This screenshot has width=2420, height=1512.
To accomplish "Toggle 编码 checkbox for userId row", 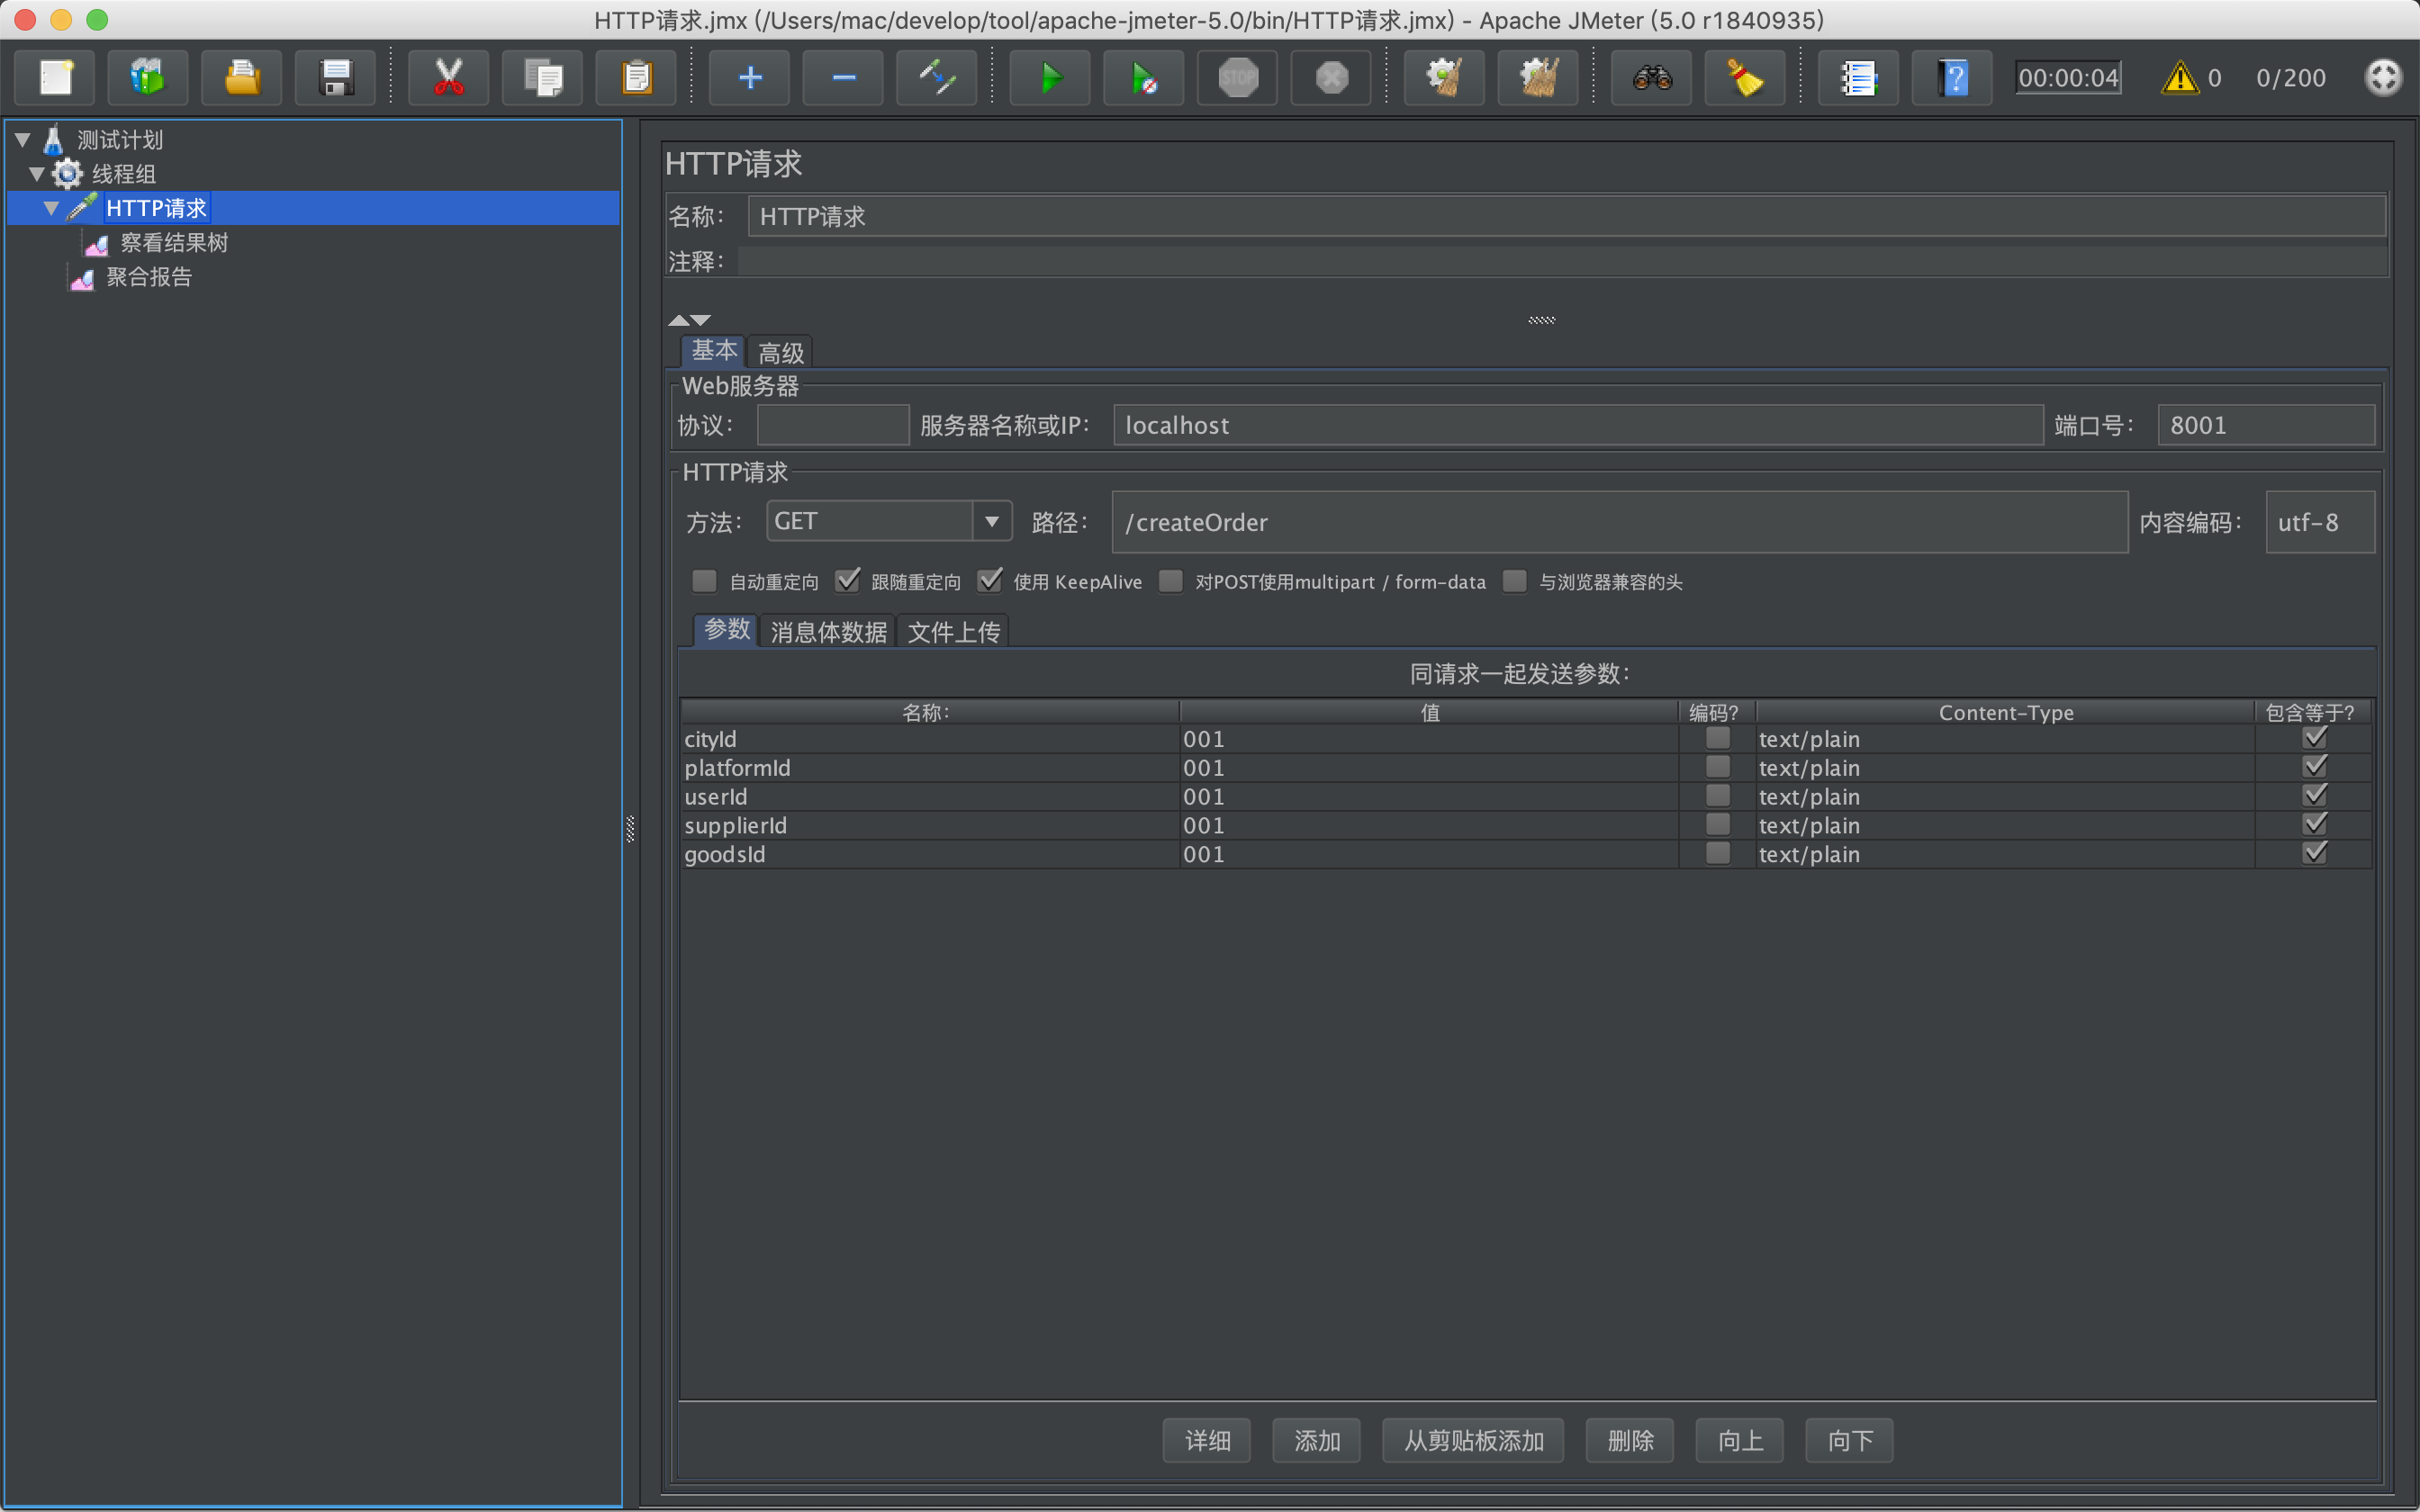I will point(1718,796).
